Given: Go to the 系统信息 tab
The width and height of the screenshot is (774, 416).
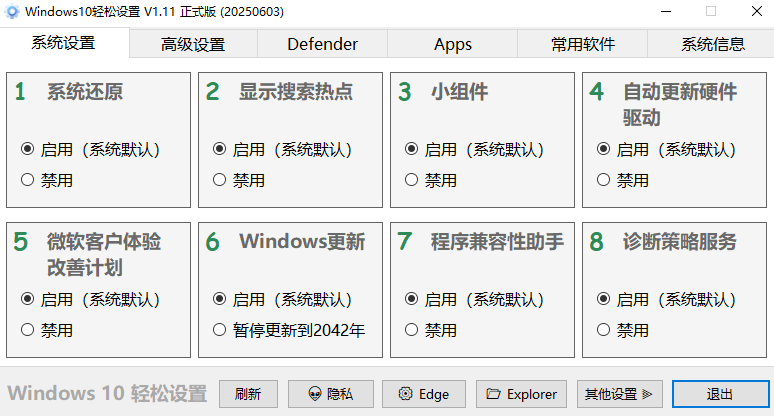Looking at the screenshot, I should pyautogui.click(x=712, y=44).
